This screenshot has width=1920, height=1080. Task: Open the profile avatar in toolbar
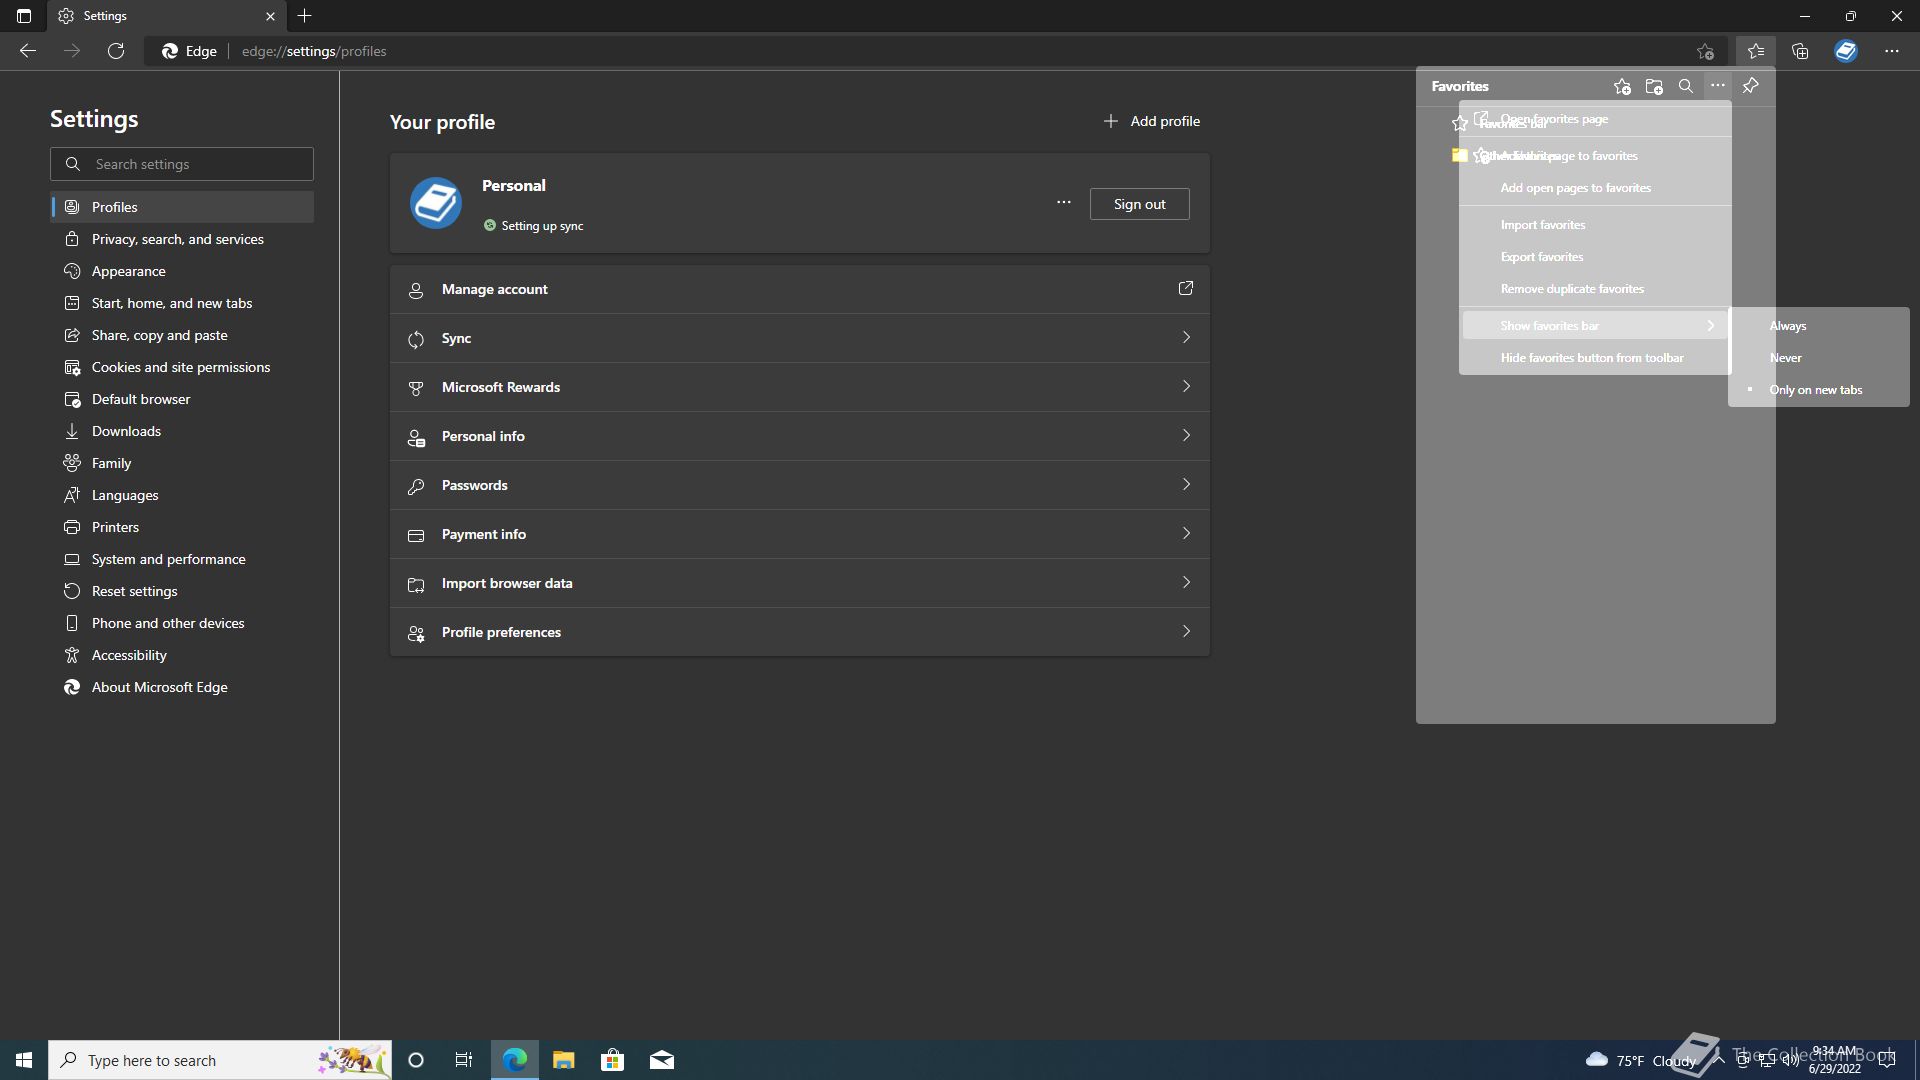(x=1846, y=51)
